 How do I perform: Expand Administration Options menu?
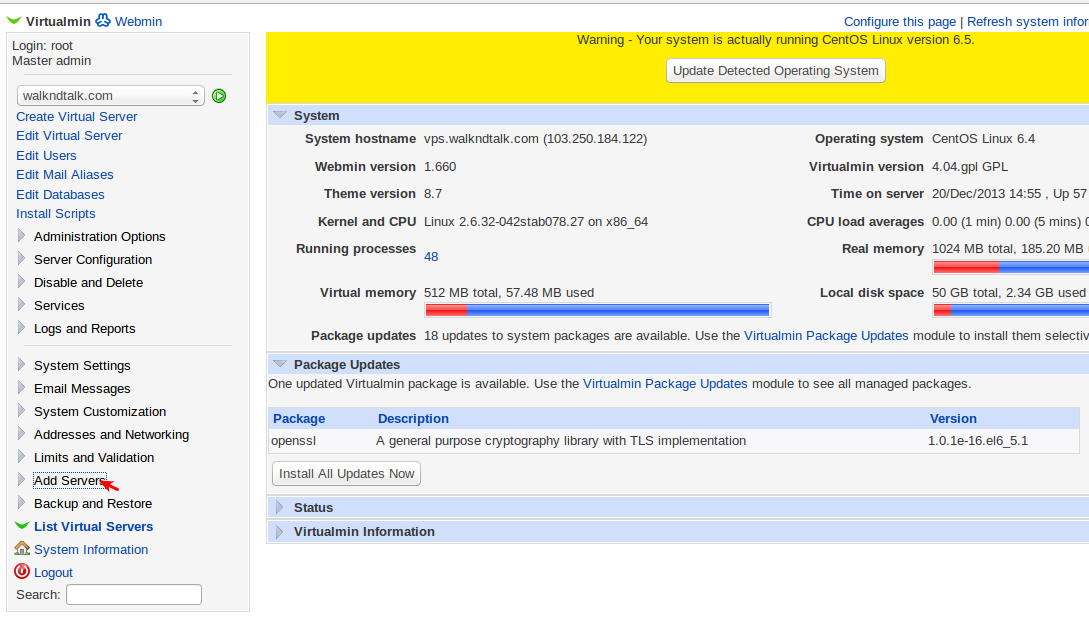click(x=99, y=236)
